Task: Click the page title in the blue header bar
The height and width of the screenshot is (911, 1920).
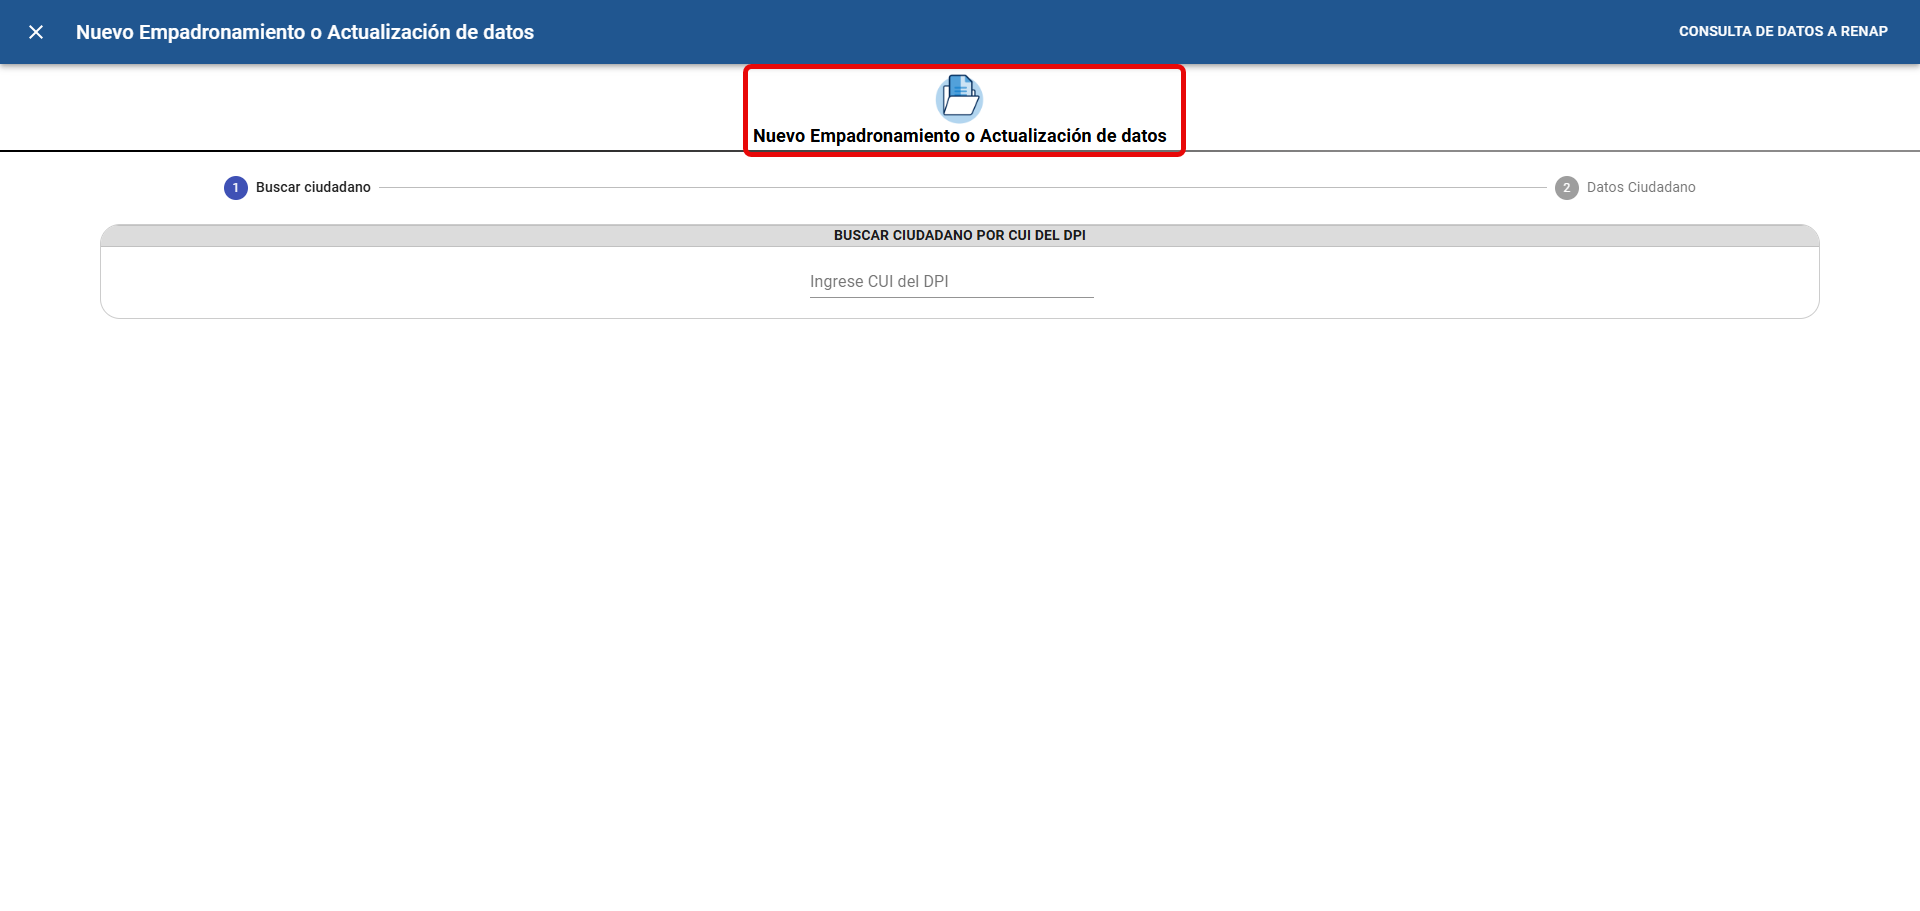Action: click(305, 32)
